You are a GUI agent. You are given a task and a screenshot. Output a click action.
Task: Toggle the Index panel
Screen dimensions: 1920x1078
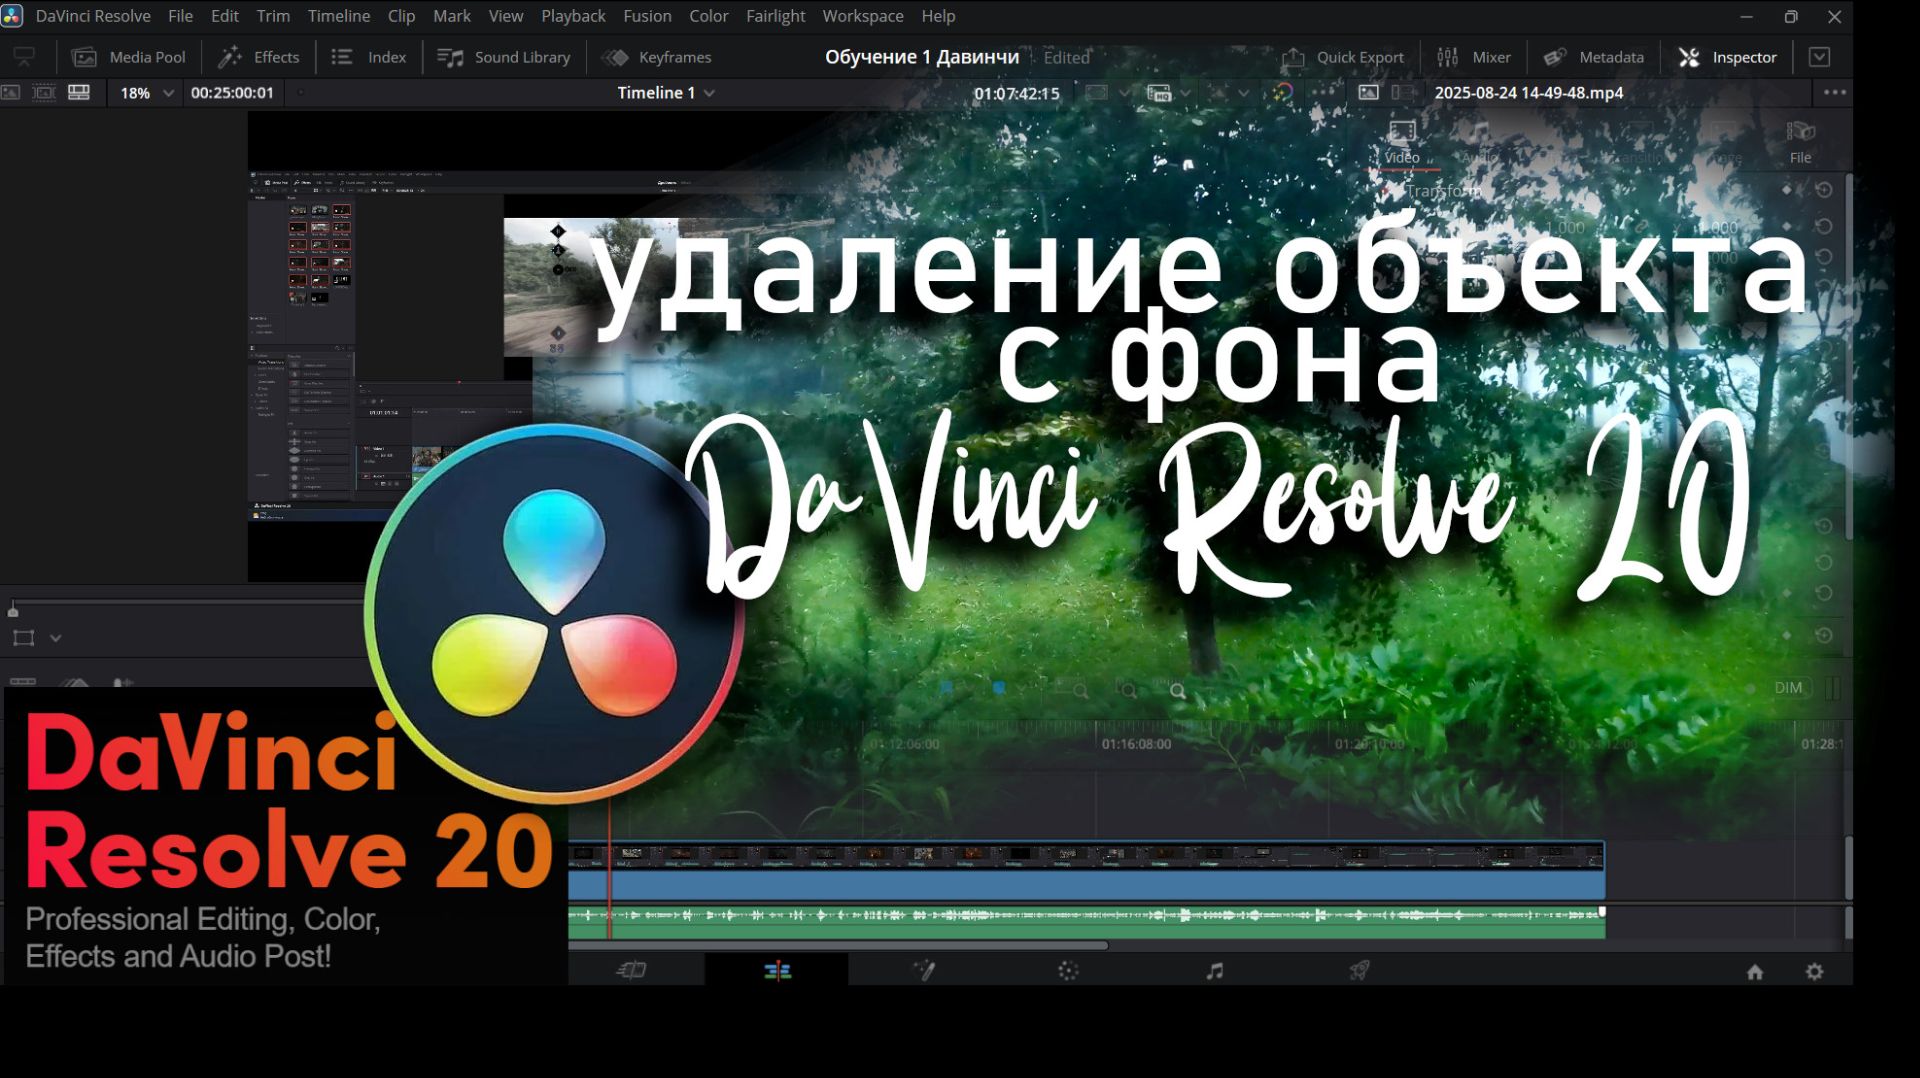tap(368, 57)
